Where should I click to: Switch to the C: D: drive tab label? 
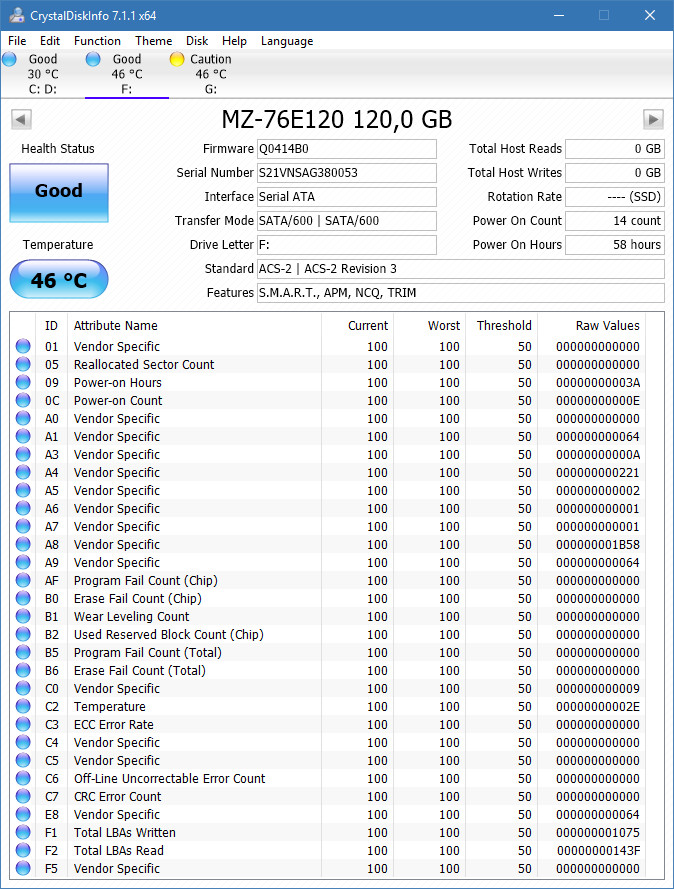[43, 89]
